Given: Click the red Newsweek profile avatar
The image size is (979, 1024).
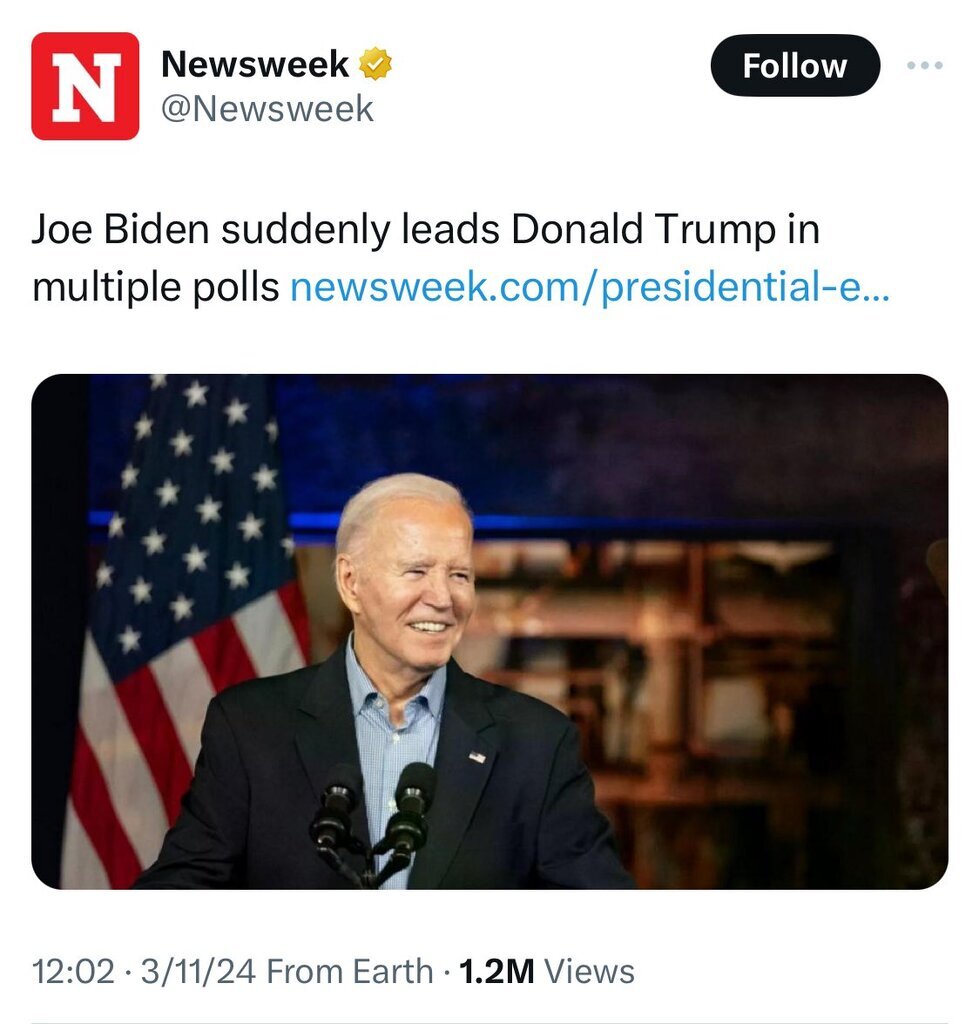Looking at the screenshot, I should click(85, 86).
